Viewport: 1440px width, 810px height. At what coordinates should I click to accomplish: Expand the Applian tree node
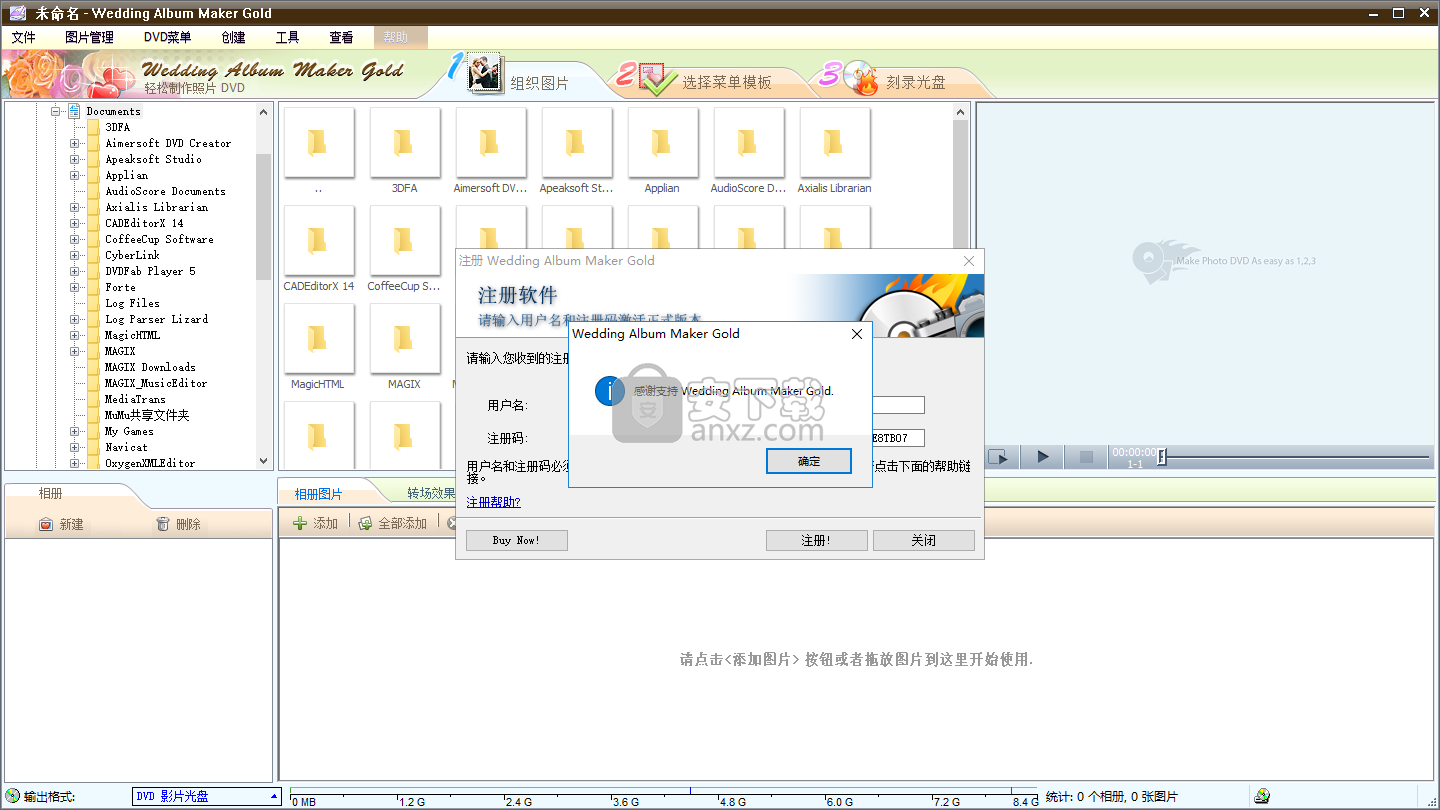(75, 175)
